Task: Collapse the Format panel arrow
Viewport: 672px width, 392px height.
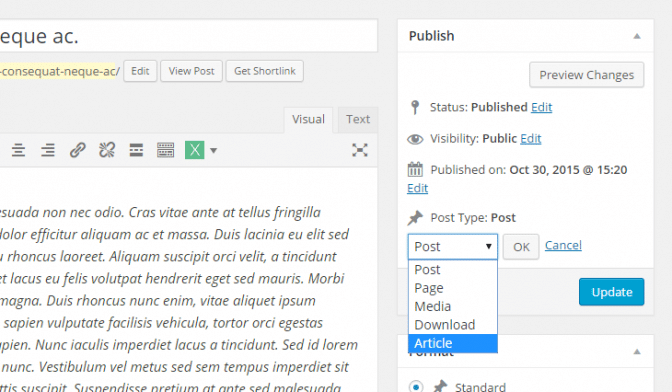Action: [x=637, y=352]
